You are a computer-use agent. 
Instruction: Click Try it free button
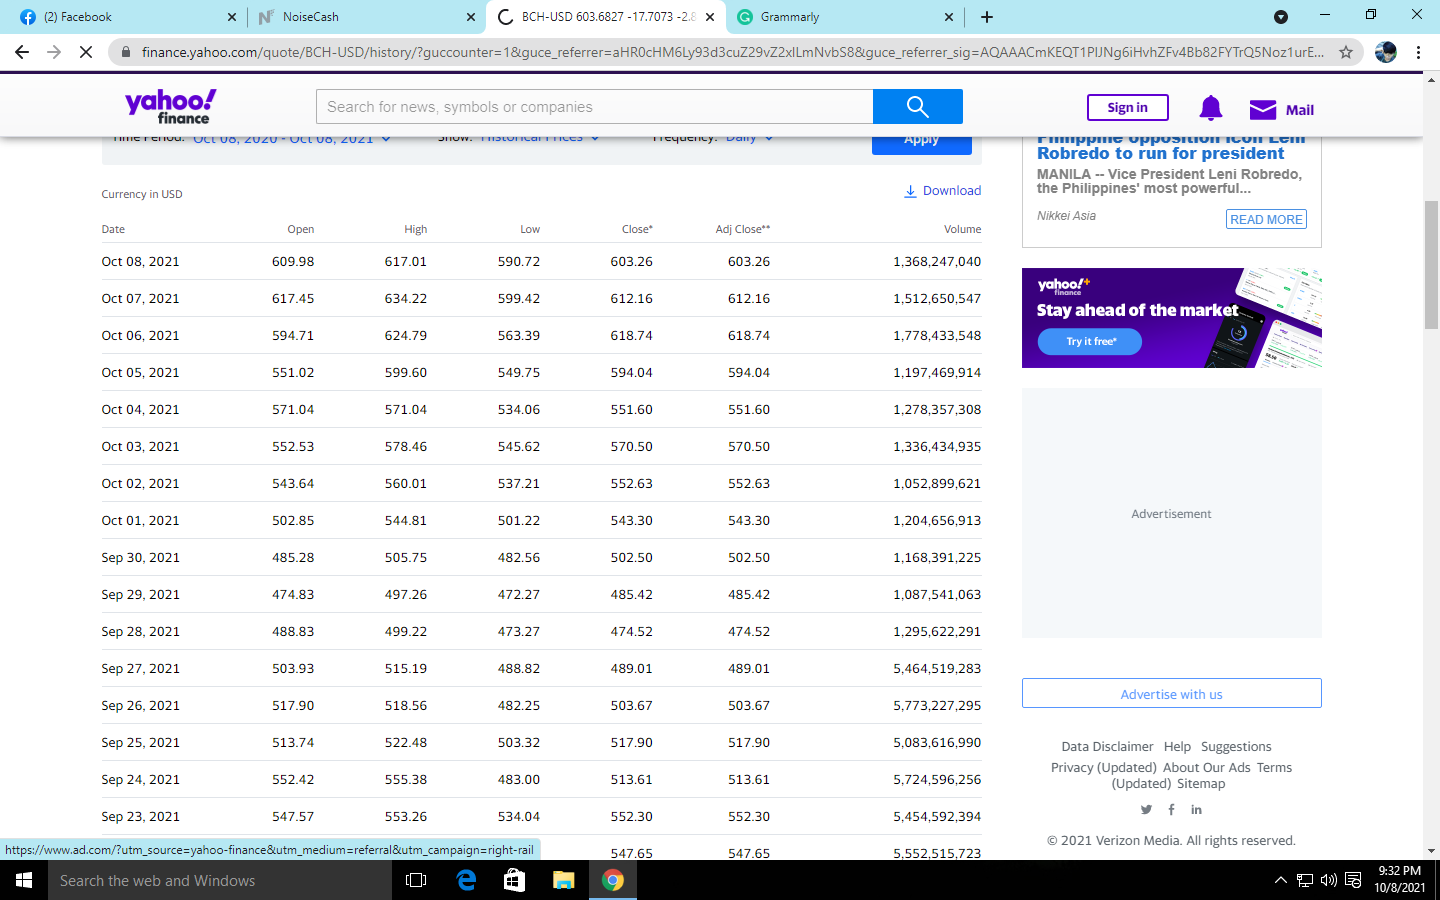(x=1090, y=342)
